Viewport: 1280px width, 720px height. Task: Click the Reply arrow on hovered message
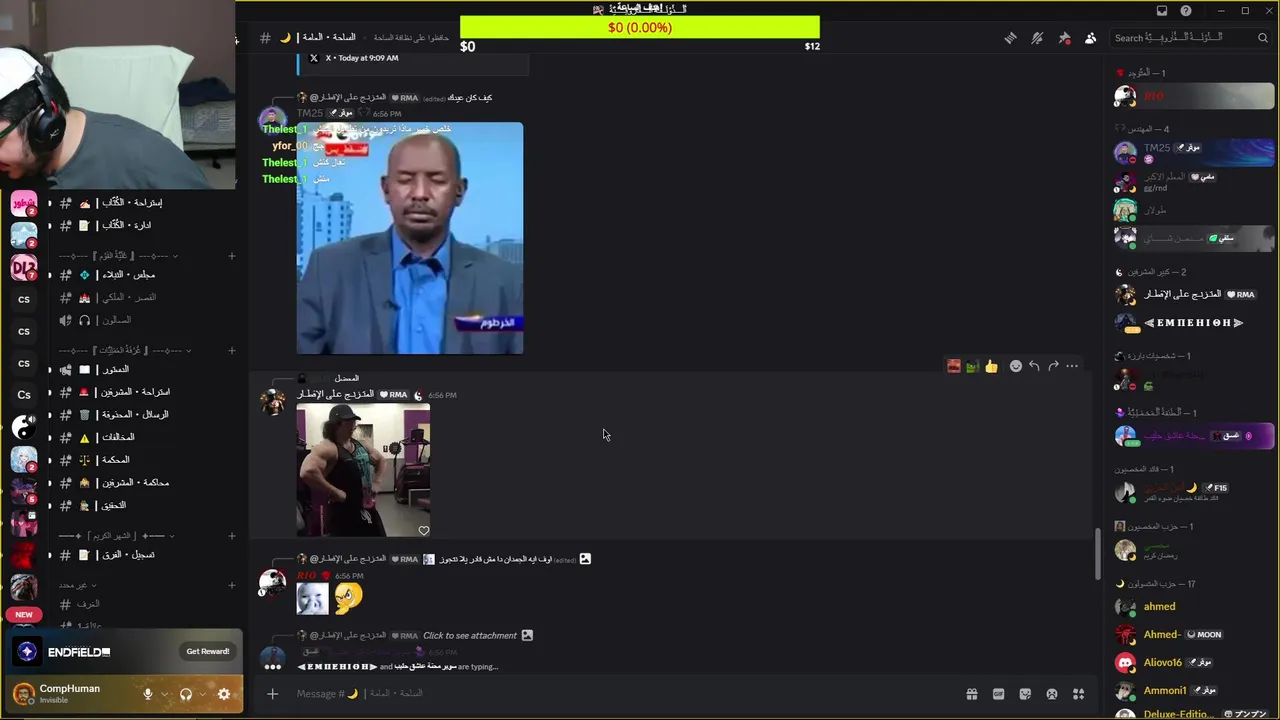click(x=1034, y=366)
